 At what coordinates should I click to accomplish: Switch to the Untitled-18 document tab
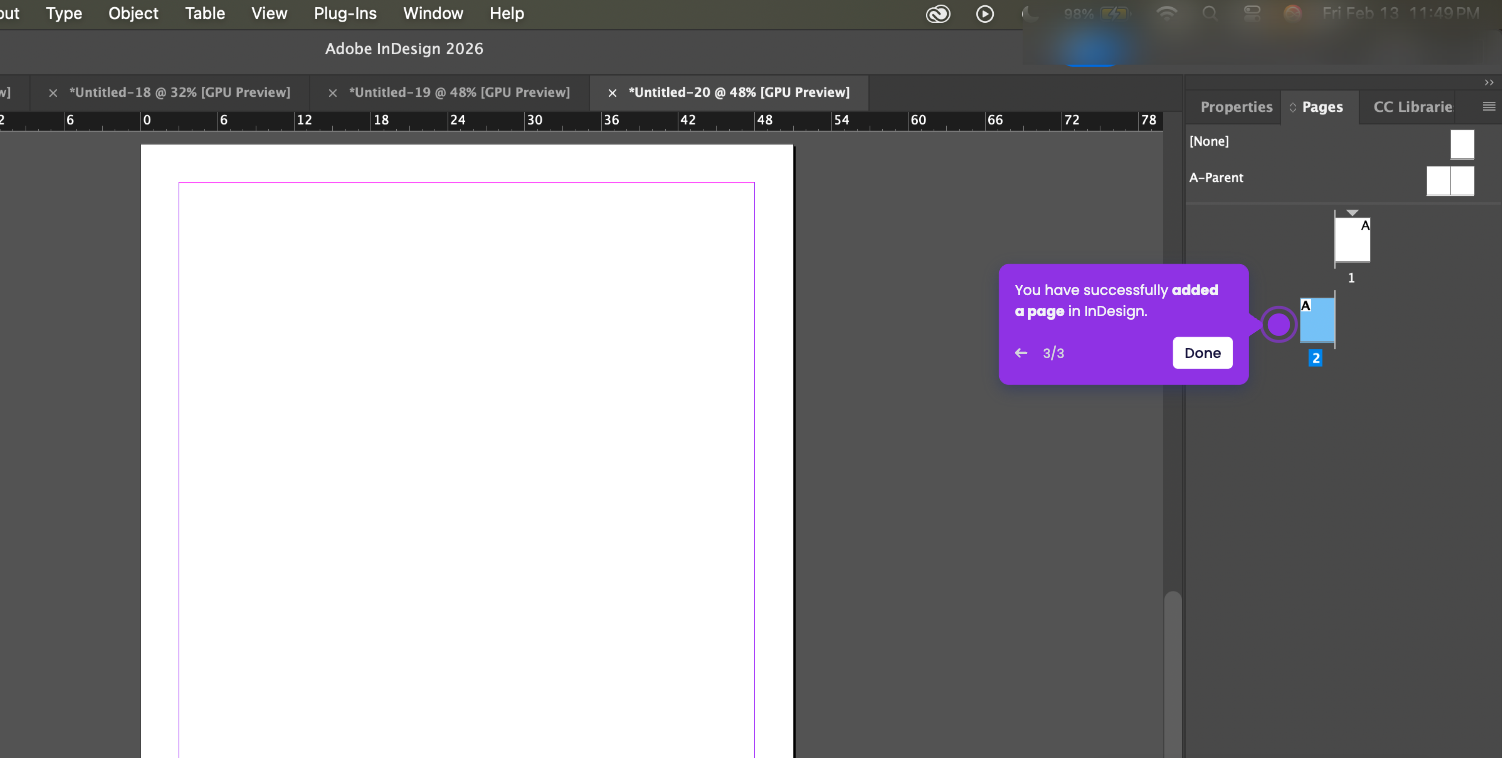tap(180, 92)
